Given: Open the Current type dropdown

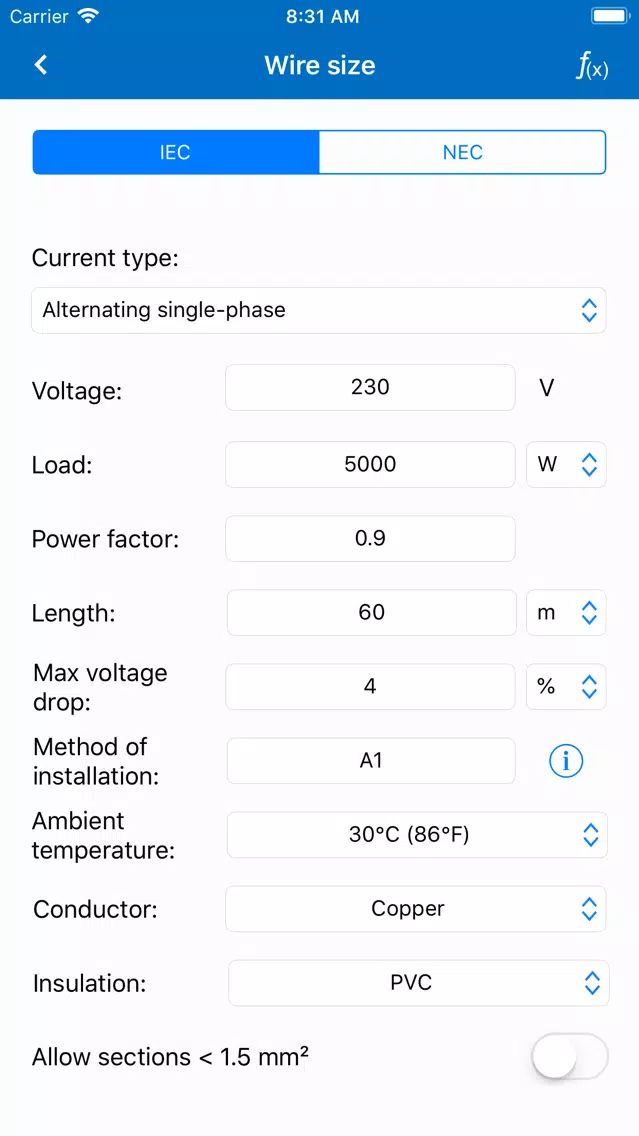Looking at the screenshot, I should coord(319,310).
